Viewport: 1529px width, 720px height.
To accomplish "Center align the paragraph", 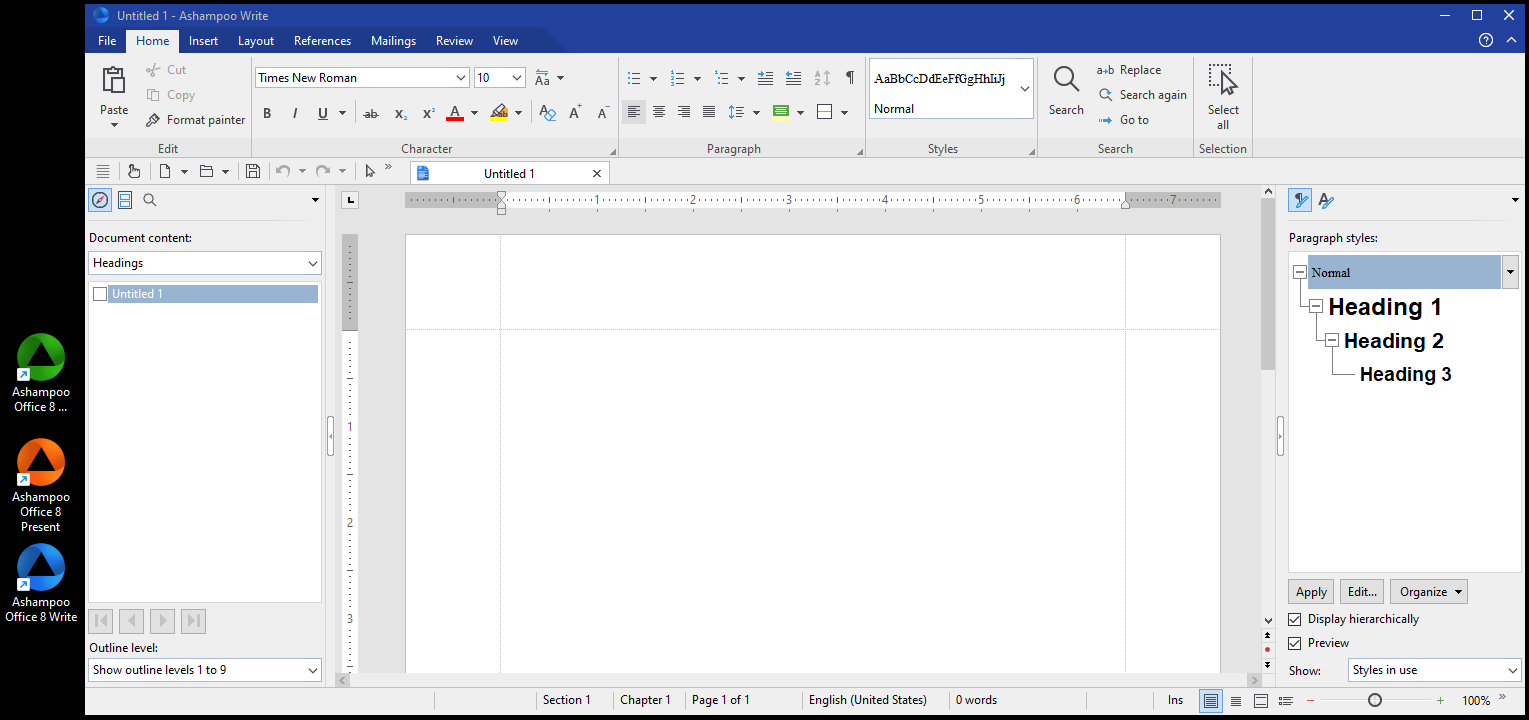I will (x=659, y=112).
